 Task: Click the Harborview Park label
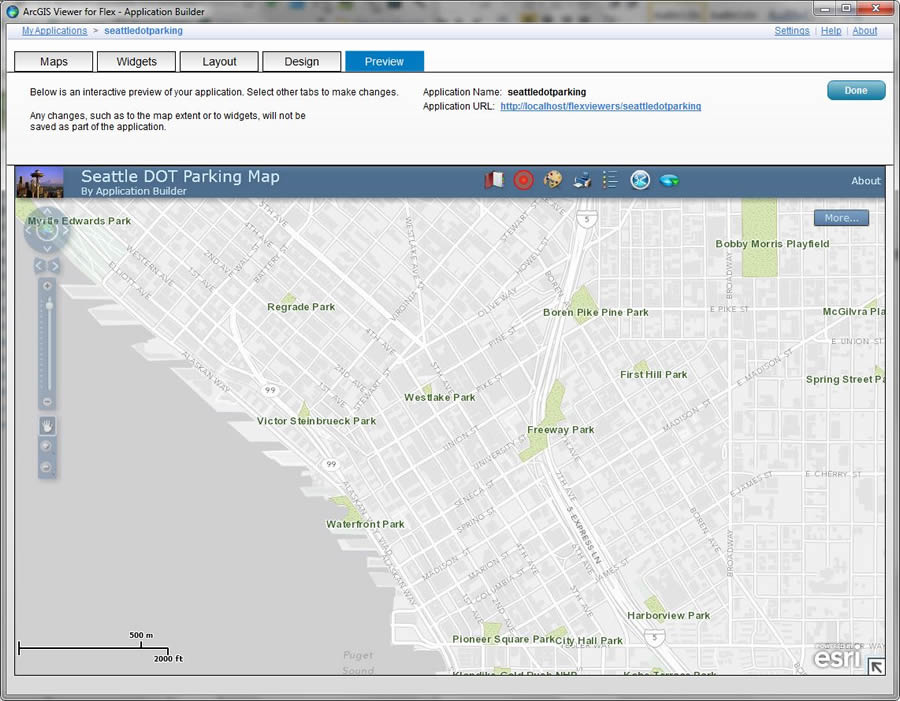click(x=668, y=615)
